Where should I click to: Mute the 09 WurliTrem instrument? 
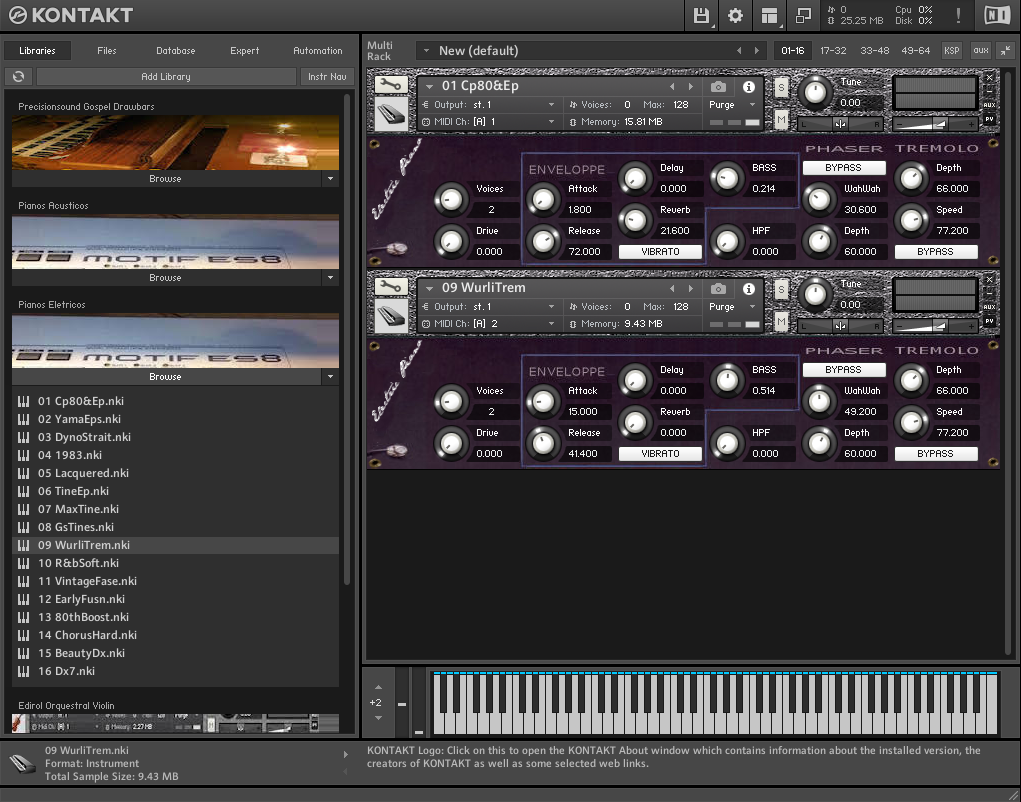(x=781, y=321)
